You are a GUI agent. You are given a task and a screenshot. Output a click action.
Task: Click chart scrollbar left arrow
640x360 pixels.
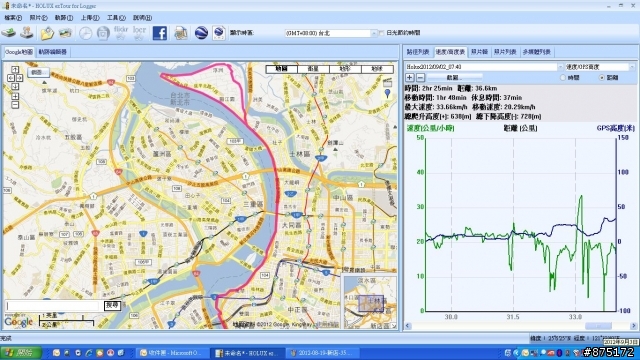click(x=408, y=326)
